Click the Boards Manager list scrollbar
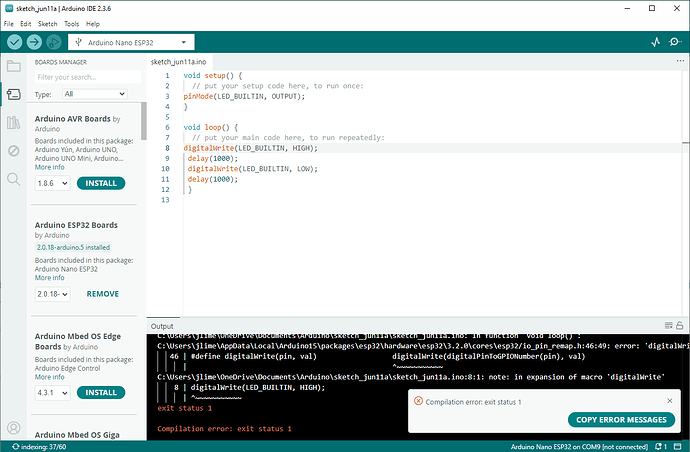The image size is (690, 452). point(144,121)
